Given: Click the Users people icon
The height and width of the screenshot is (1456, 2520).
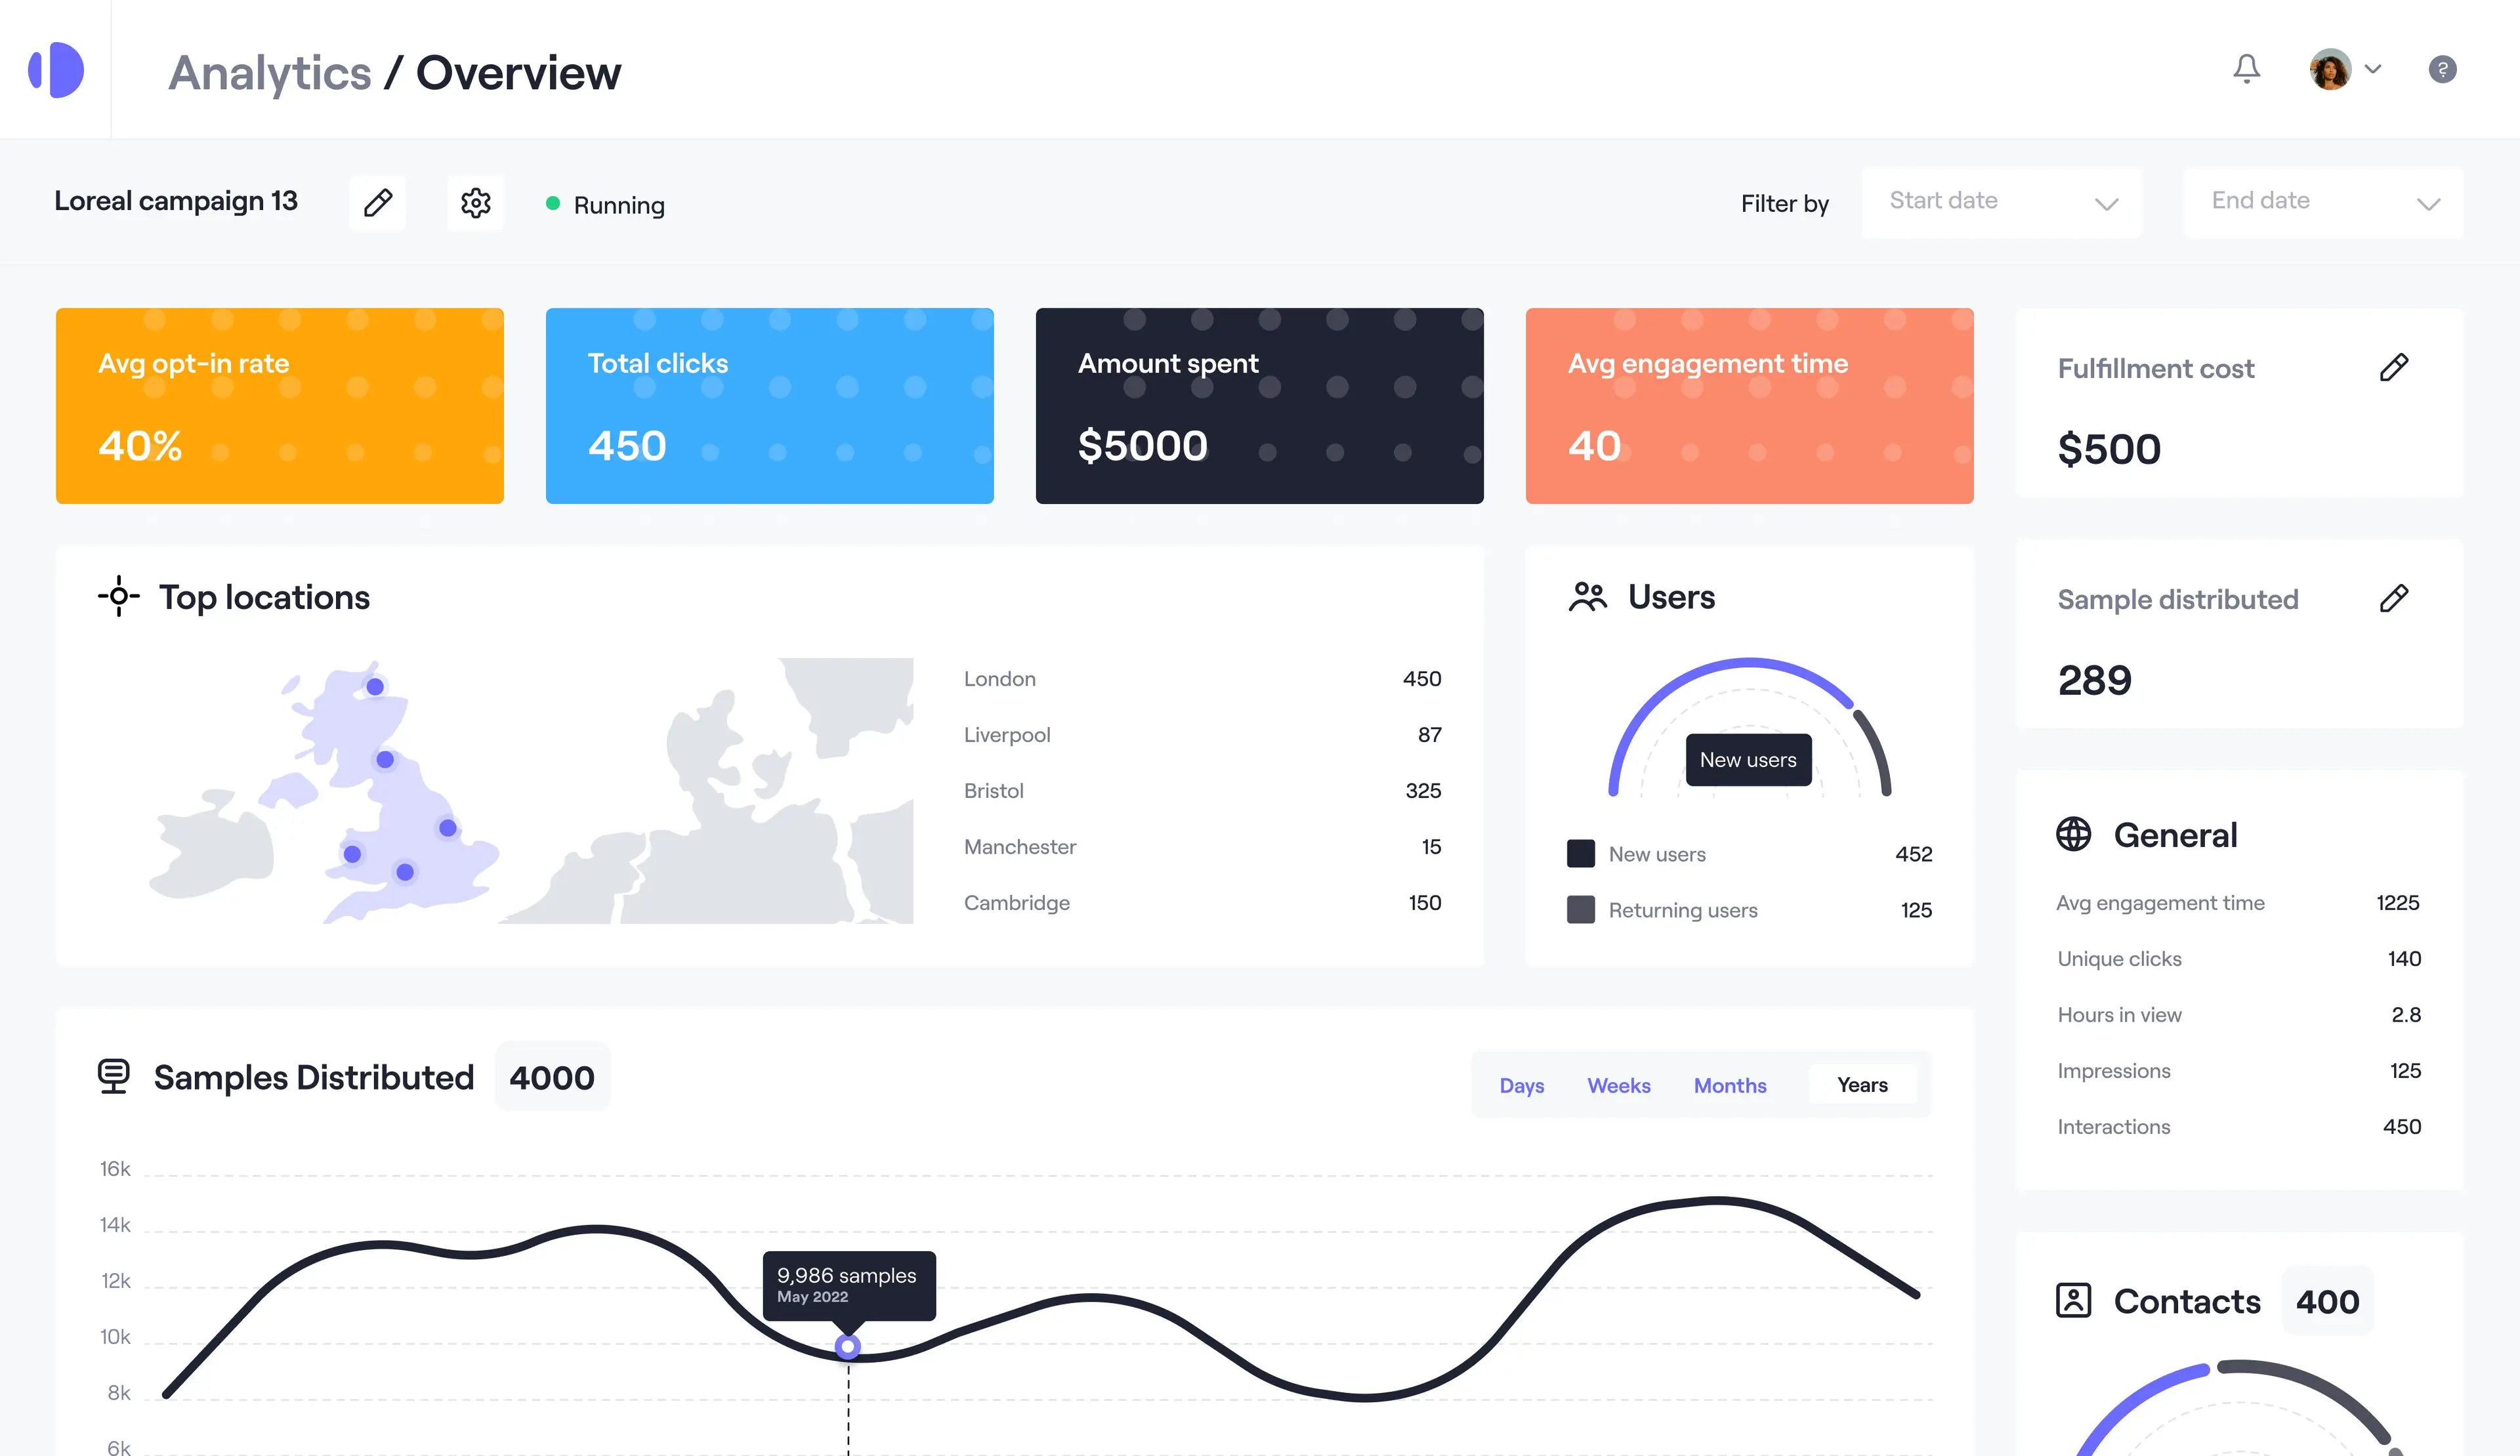Looking at the screenshot, I should coord(1587,597).
